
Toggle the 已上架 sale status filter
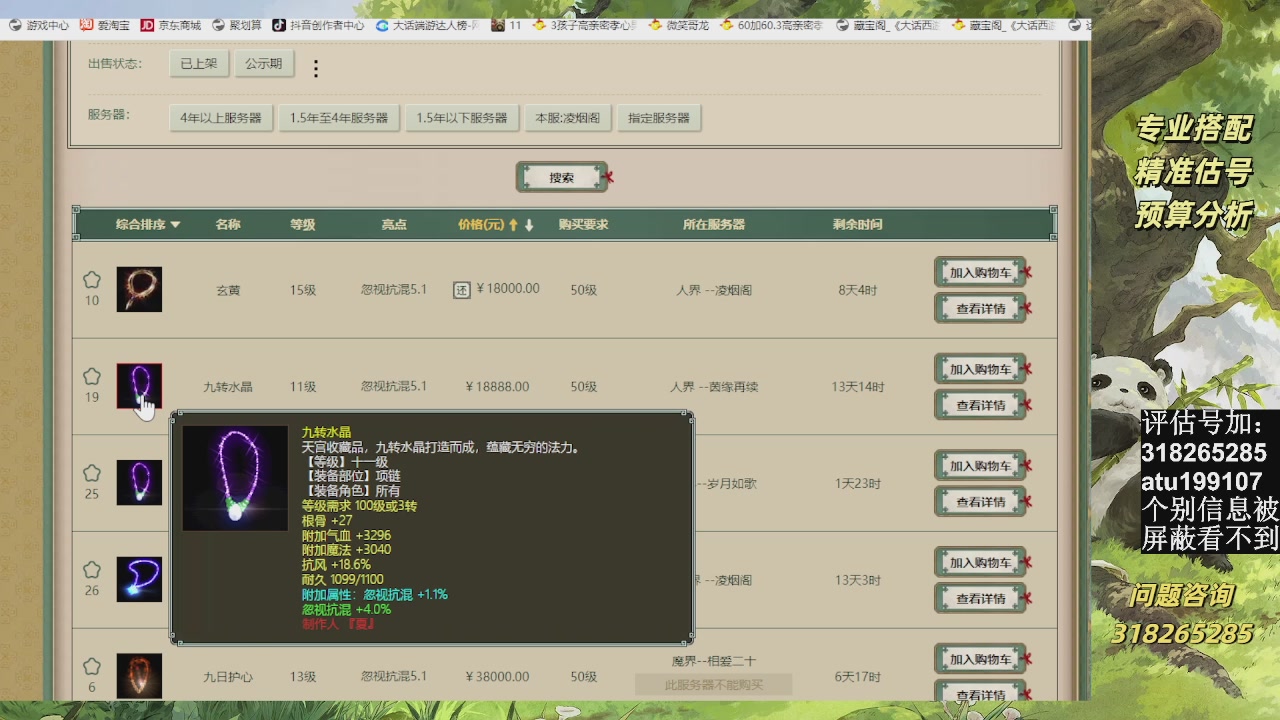[x=198, y=64]
